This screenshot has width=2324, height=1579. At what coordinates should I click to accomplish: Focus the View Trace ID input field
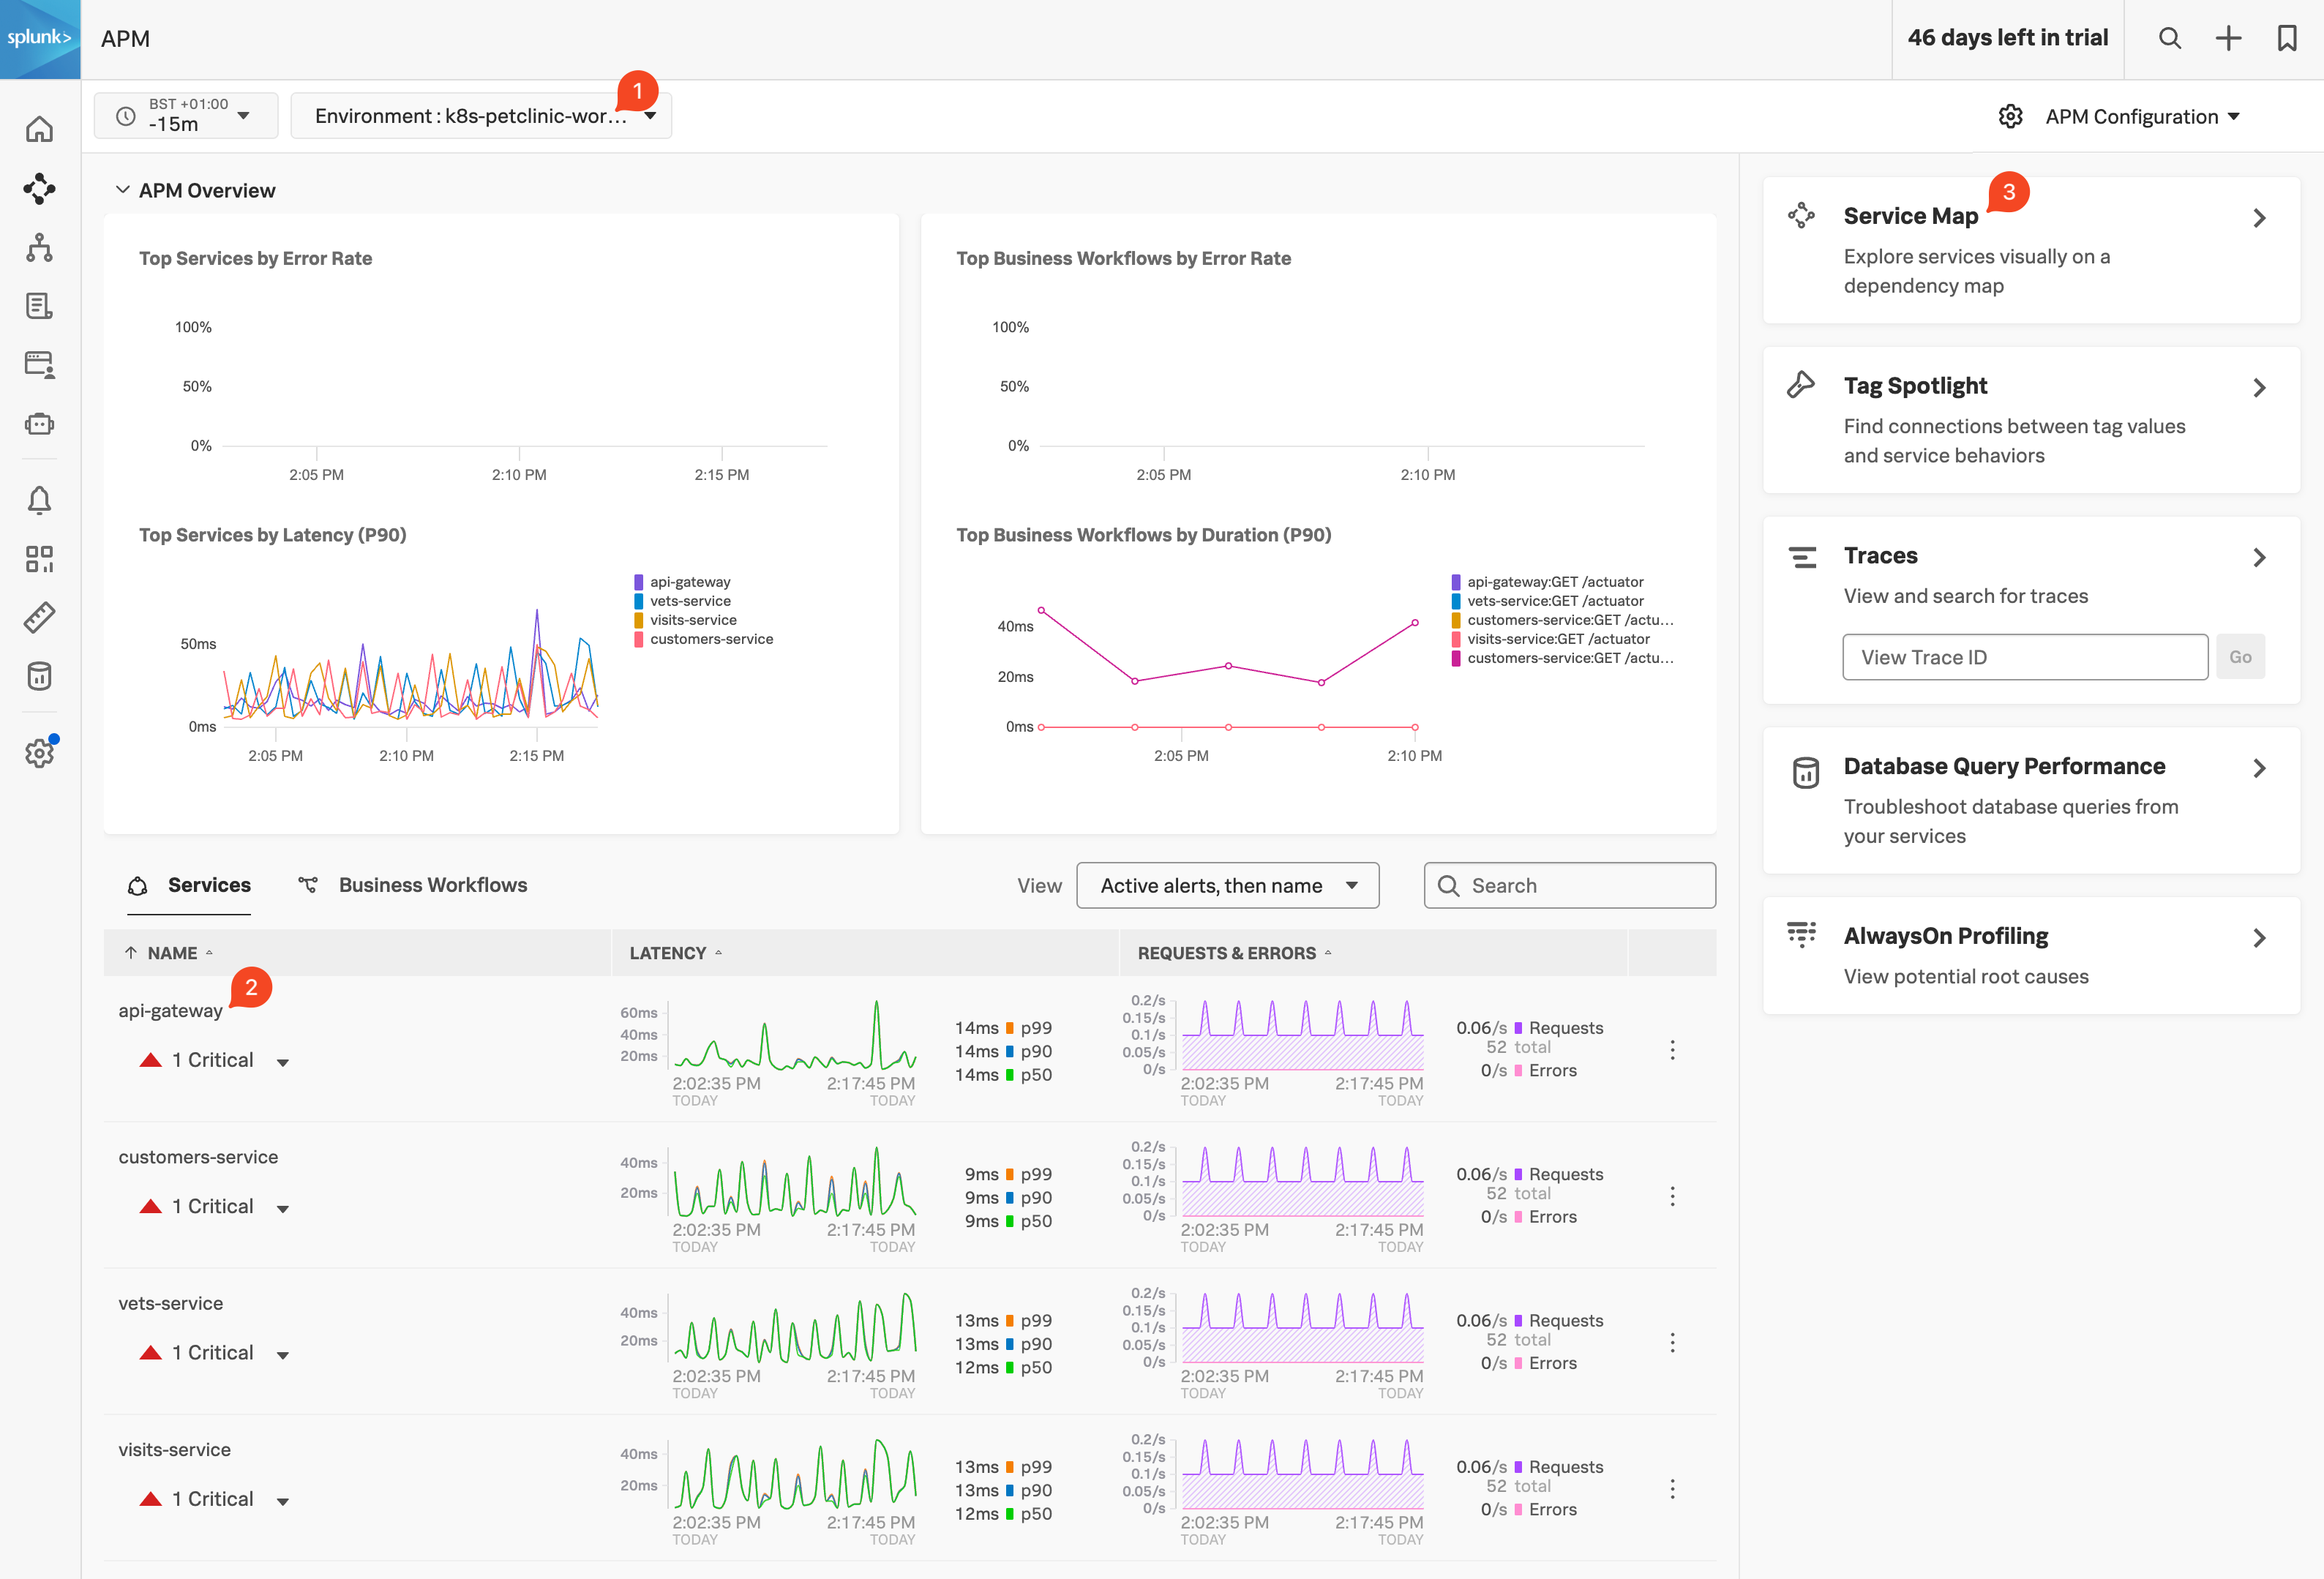pos(2025,657)
